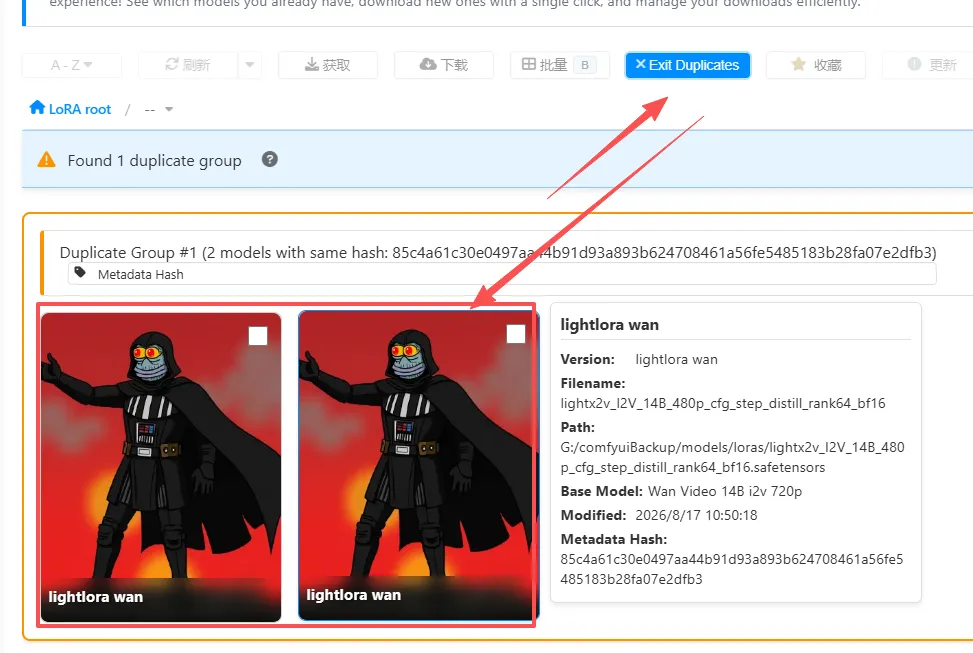Screen dimensions: 973x653
Task: Click the 获取 fetch button
Action: pos(328,65)
